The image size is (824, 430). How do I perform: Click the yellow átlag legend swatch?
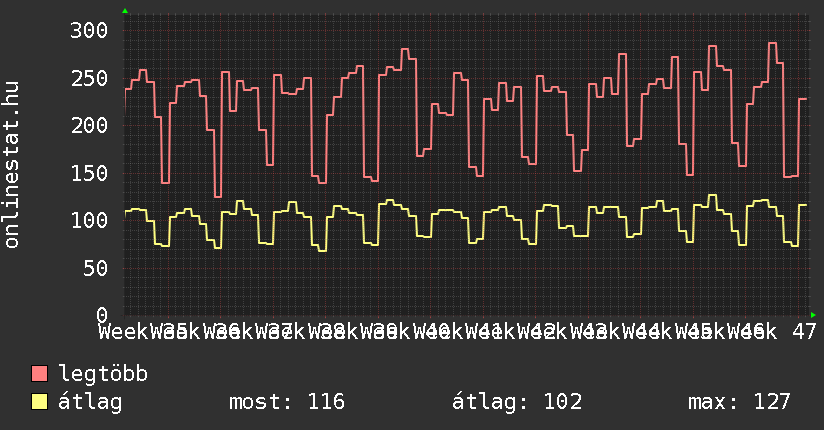pos(40,402)
